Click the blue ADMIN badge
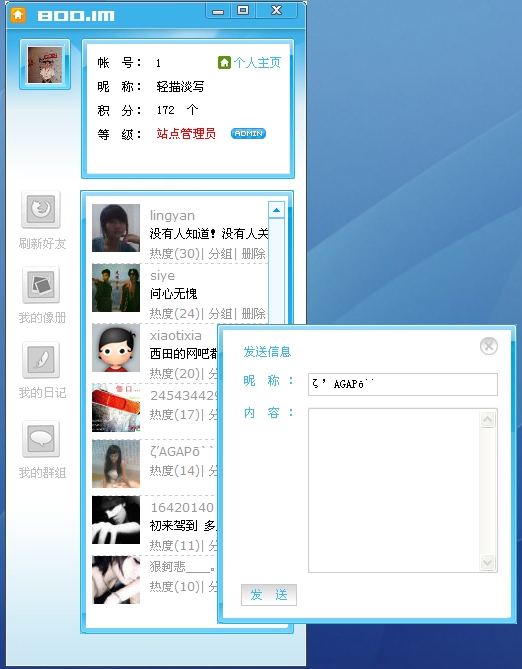 click(248, 134)
